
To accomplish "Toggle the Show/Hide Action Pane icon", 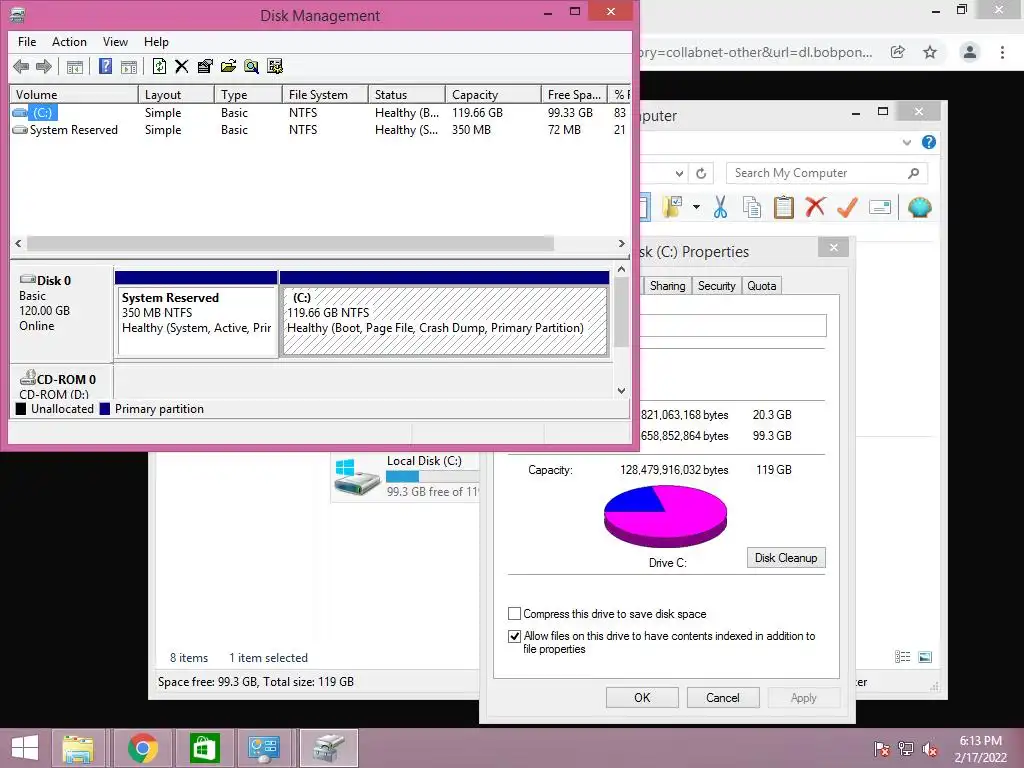I will pyautogui.click(x=129, y=66).
